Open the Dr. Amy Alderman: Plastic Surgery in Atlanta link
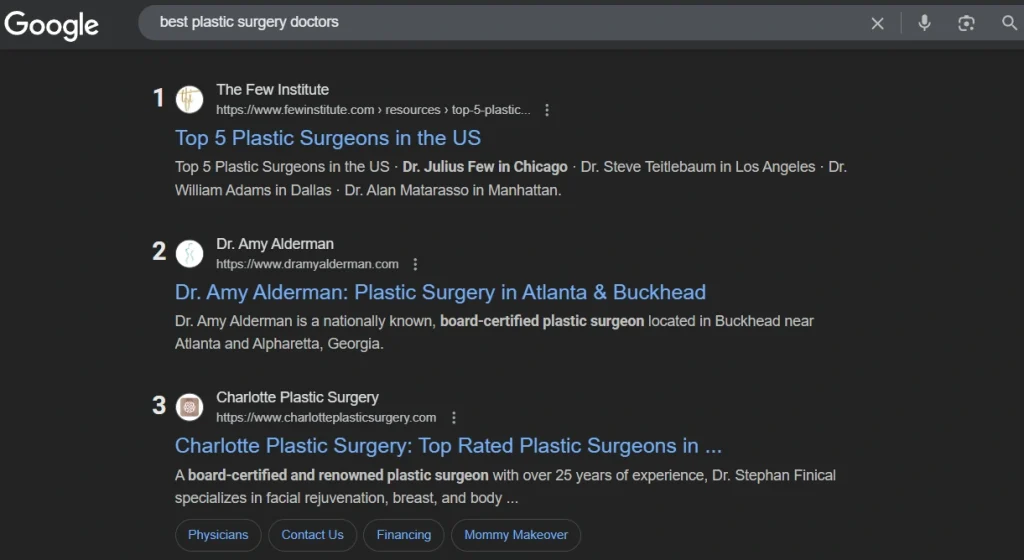The width and height of the screenshot is (1024, 560). (x=440, y=292)
